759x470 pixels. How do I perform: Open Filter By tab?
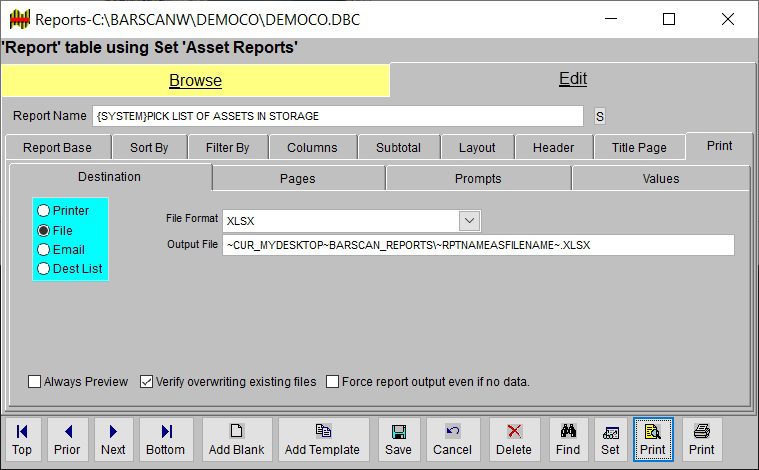pos(228,148)
